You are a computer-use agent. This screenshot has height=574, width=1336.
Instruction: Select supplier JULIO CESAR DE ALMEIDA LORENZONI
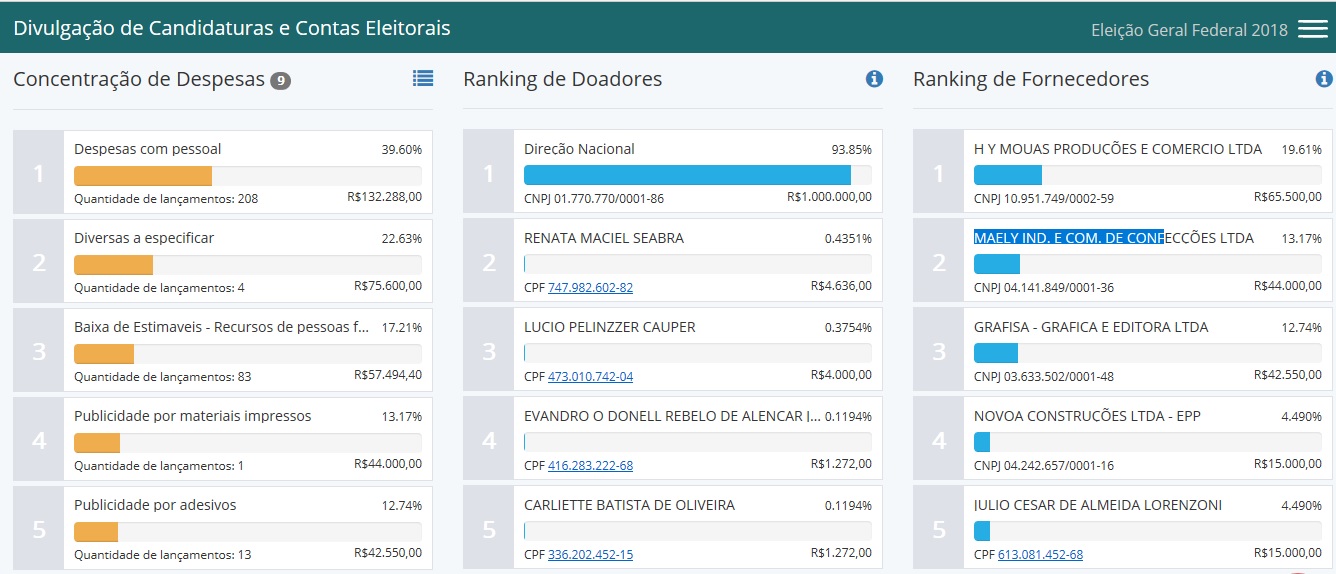point(1098,505)
